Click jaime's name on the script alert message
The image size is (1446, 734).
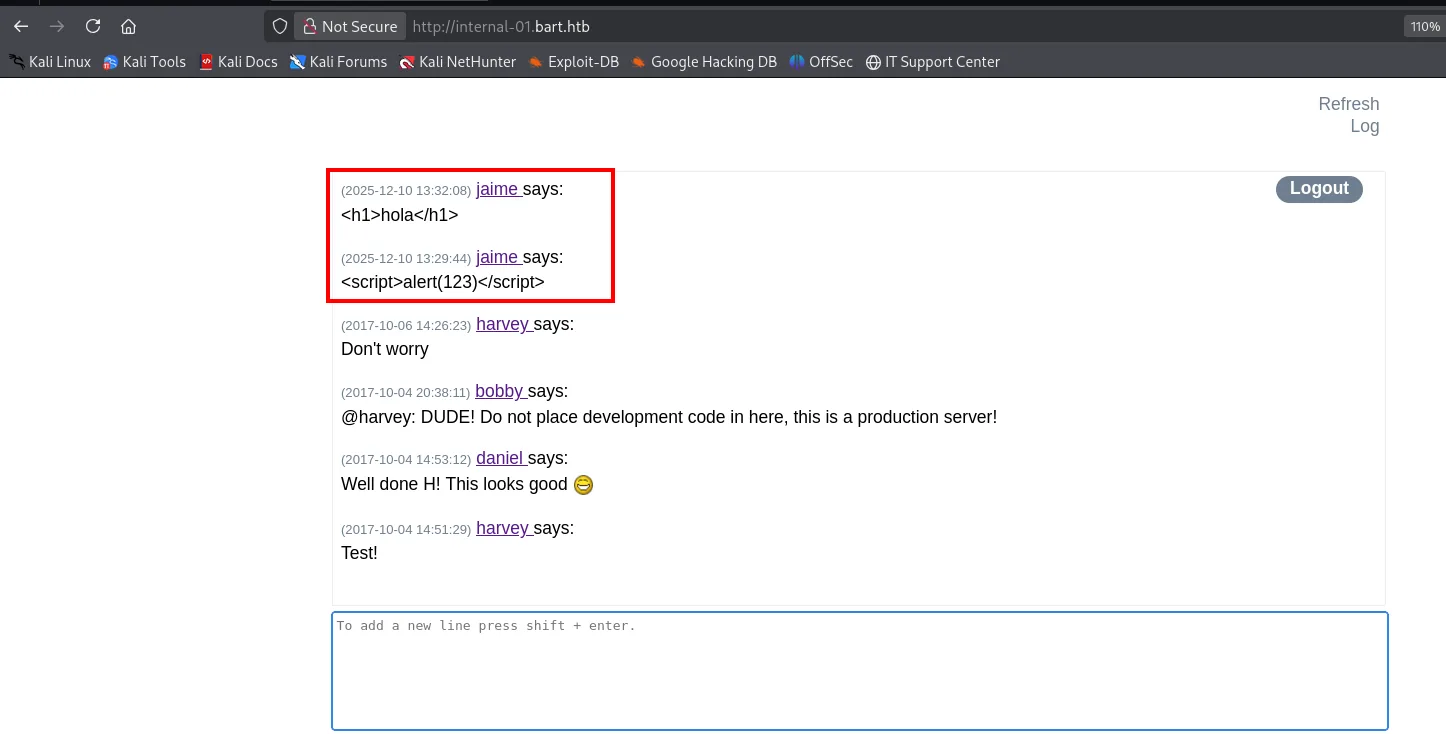[497, 257]
